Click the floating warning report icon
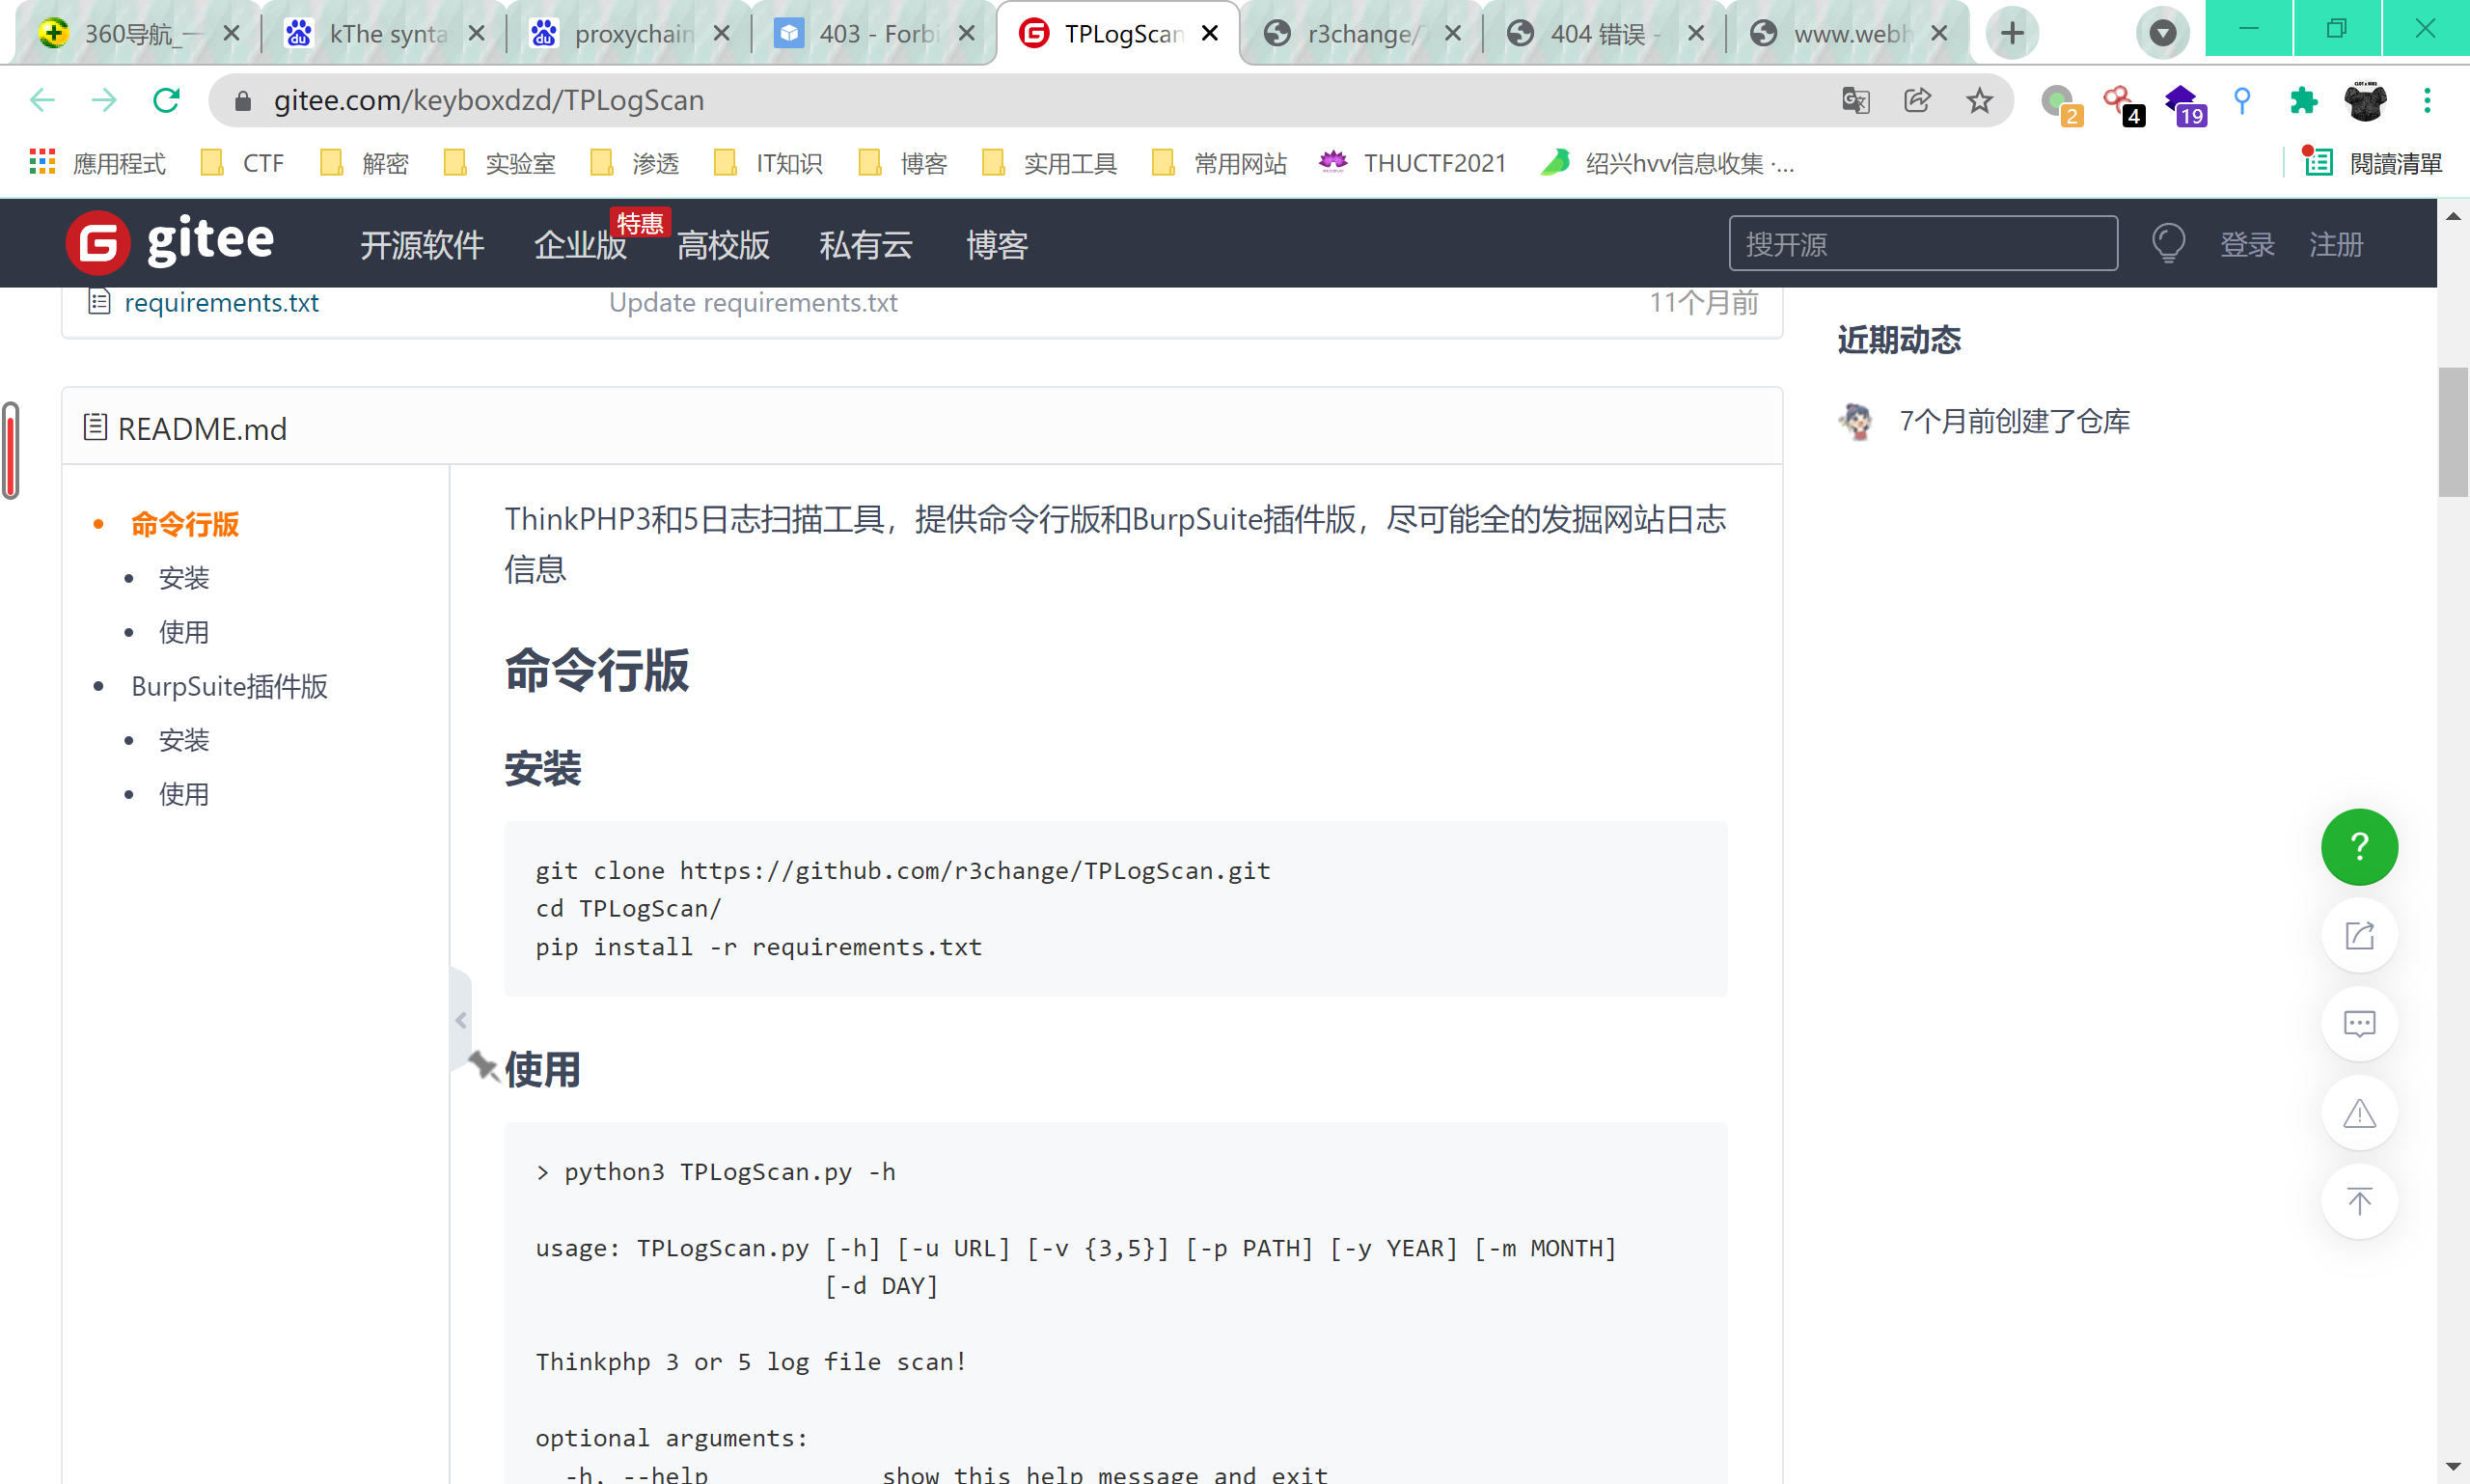The image size is (2470, 1484). coord(2359,1113)
